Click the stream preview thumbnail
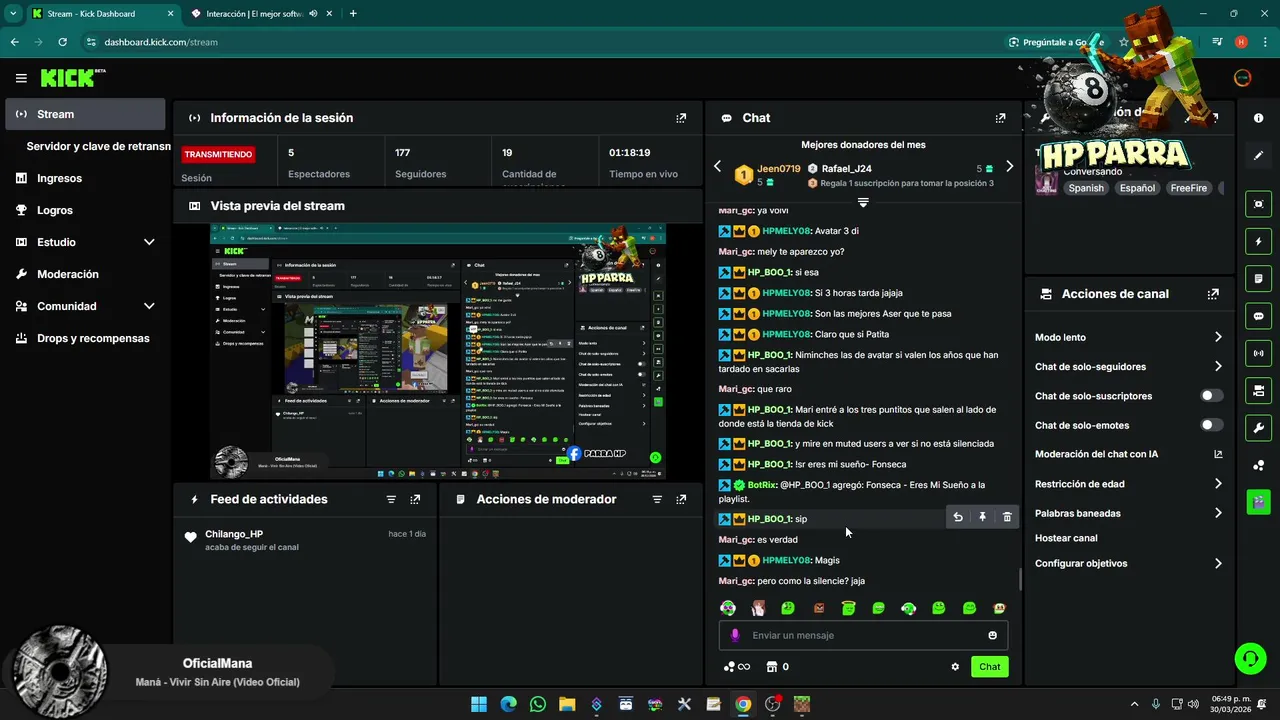The width and height of the screenshot is (1280, 720). (438, 352)
